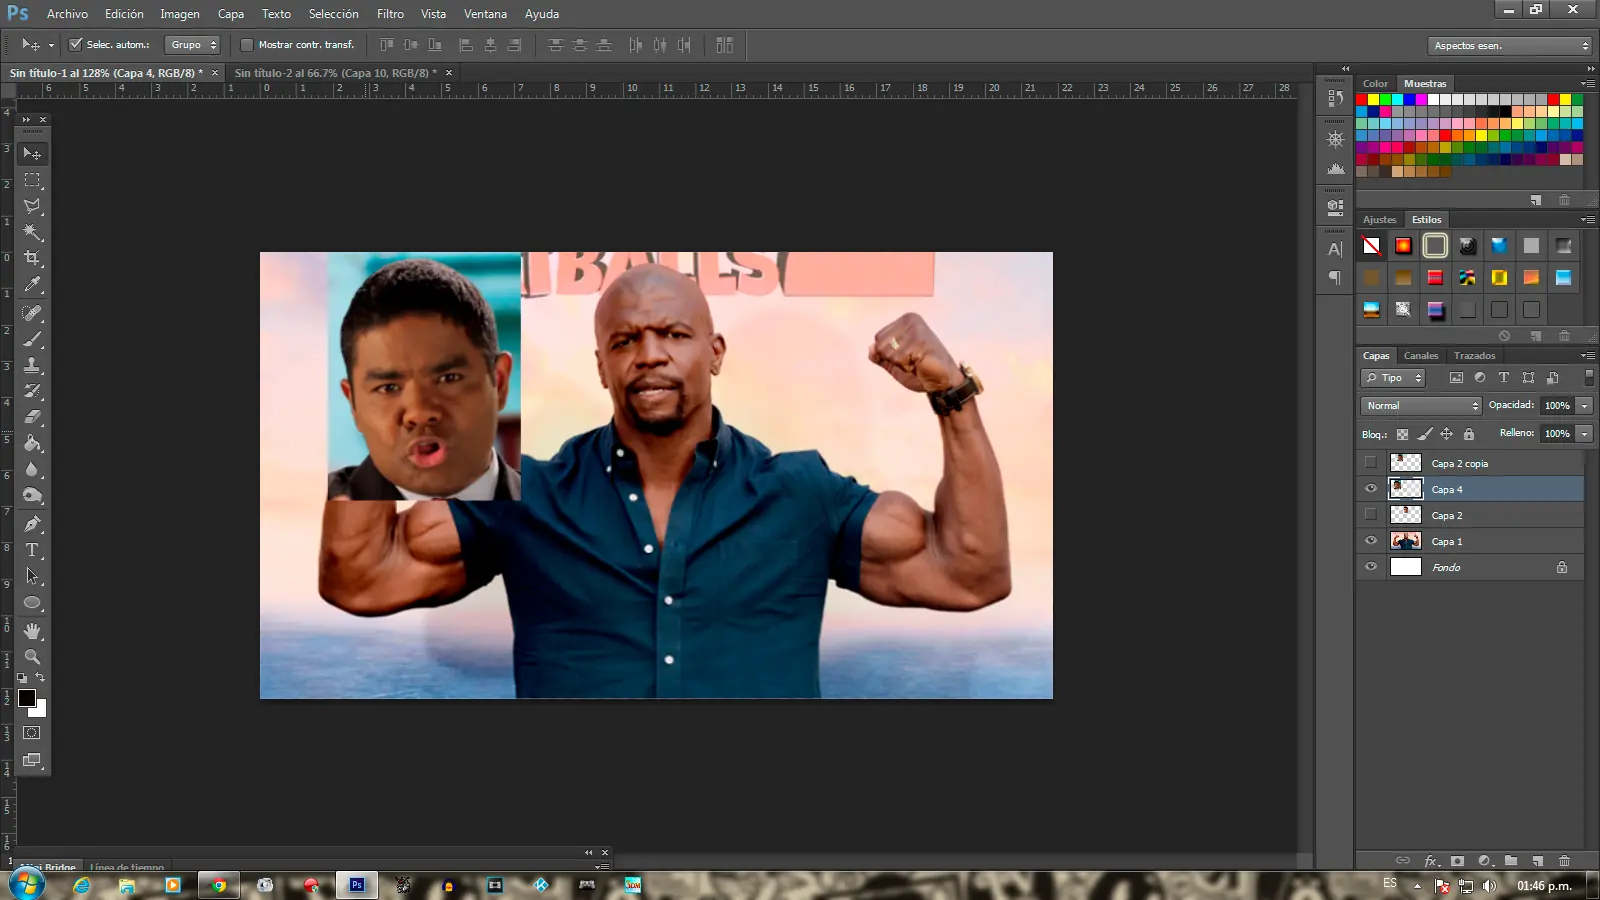
Task: Toggle lock transparent pixels
Action: click(x=1402, y=434)
